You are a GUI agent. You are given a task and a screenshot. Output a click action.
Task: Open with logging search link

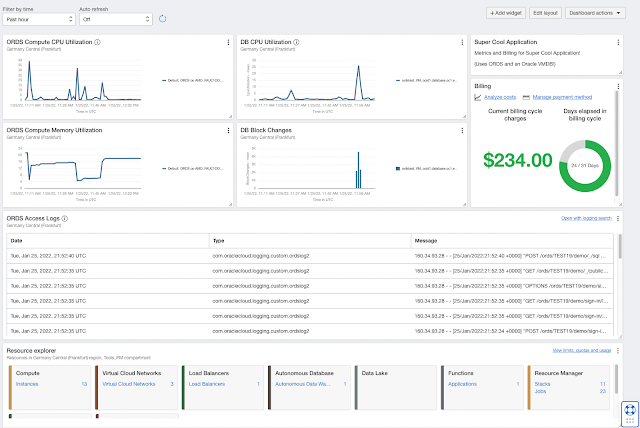[x=586, y=218]
